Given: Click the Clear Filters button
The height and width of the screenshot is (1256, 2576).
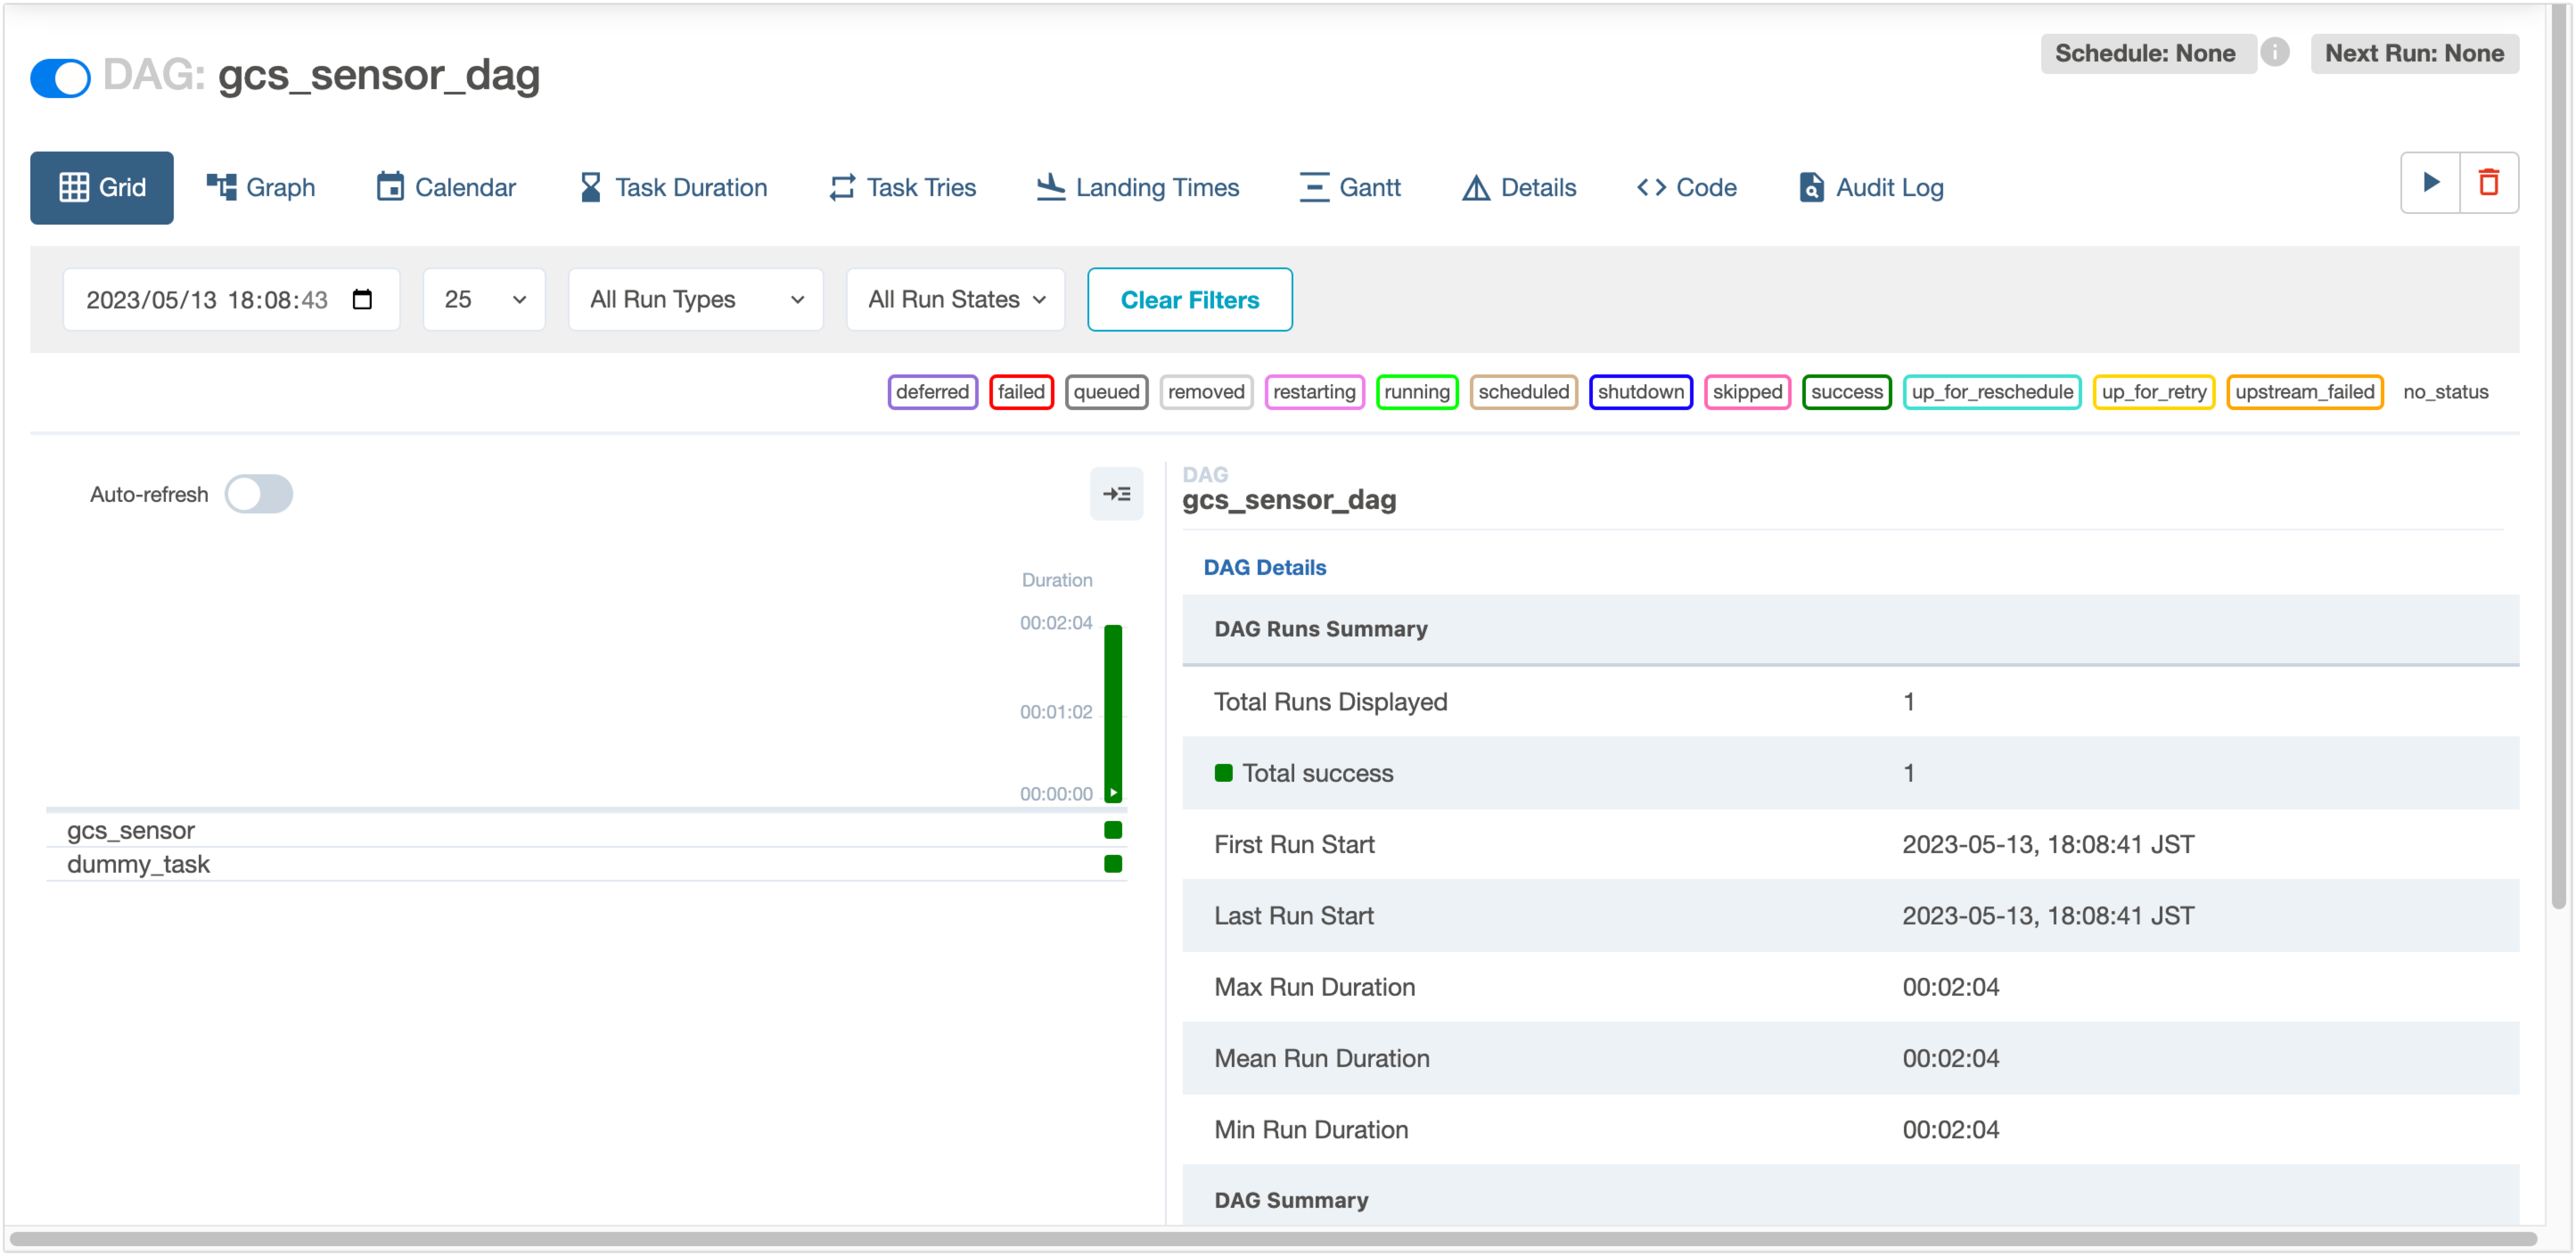Looking at the screenshot, I should (x=1190, y=300).
